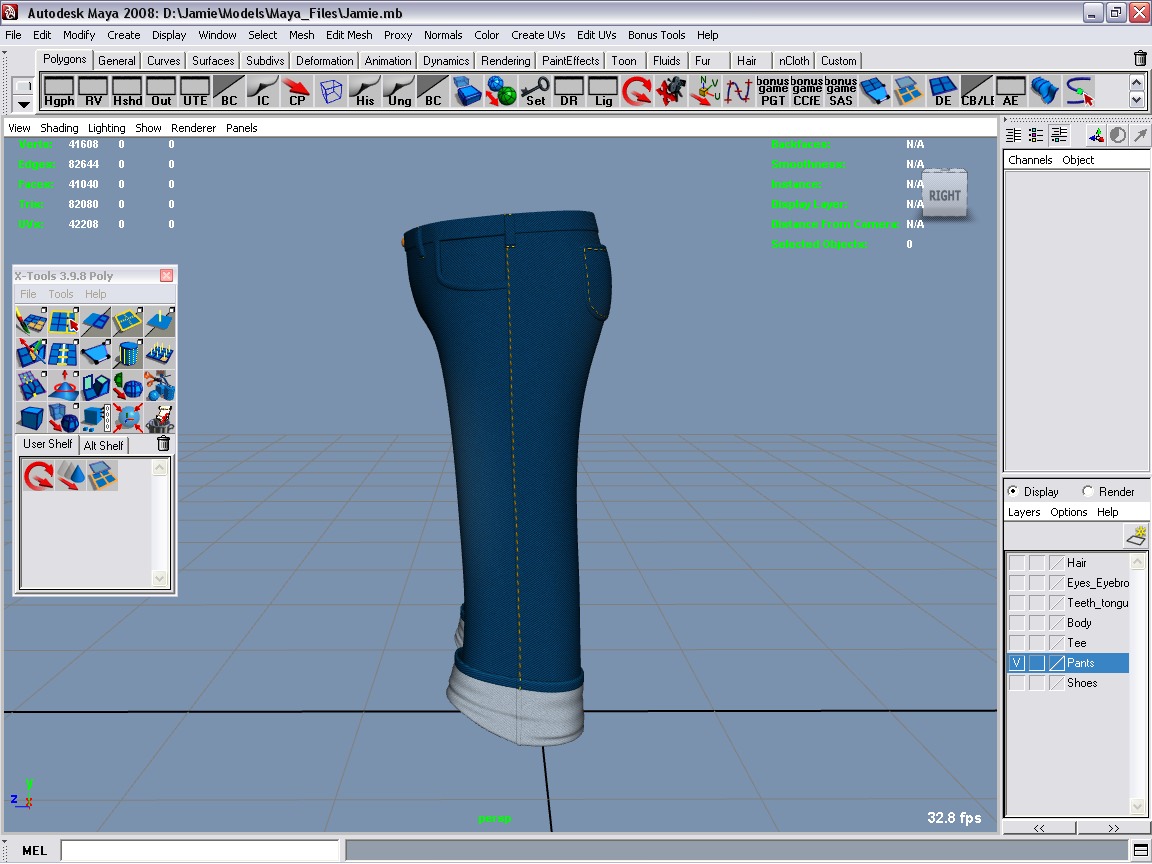
Task: Click the CB/LE shelf icon
Action: [x=977, y=92]
